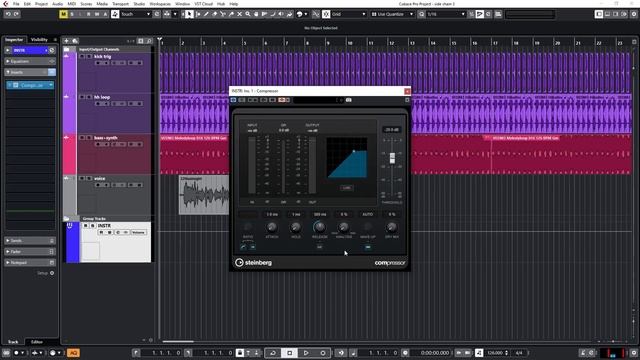The width and height of the screenshot is (640, 360).
Task: Open the Audio menu
Action: click(x=58, y=4)
